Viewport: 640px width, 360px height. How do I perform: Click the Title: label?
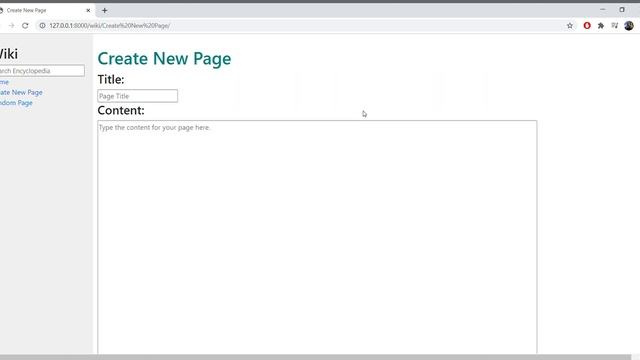point(111,80)
